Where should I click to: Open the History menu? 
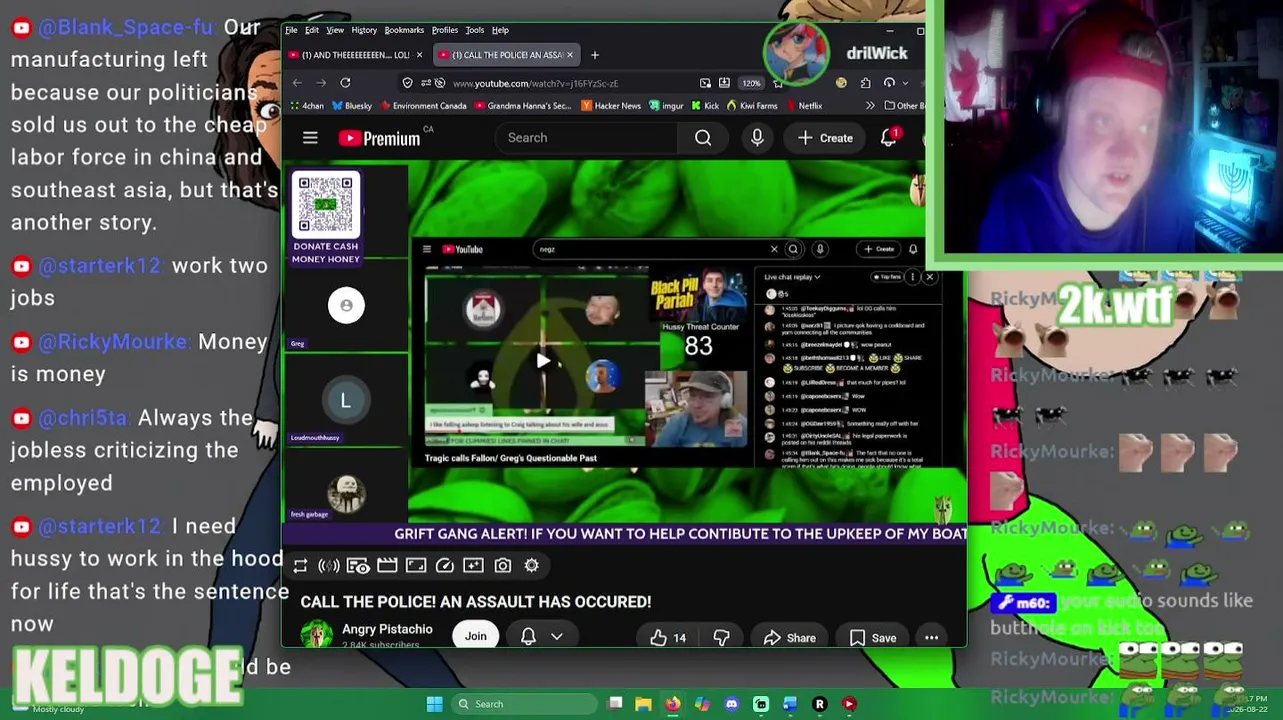pos(364,30)
